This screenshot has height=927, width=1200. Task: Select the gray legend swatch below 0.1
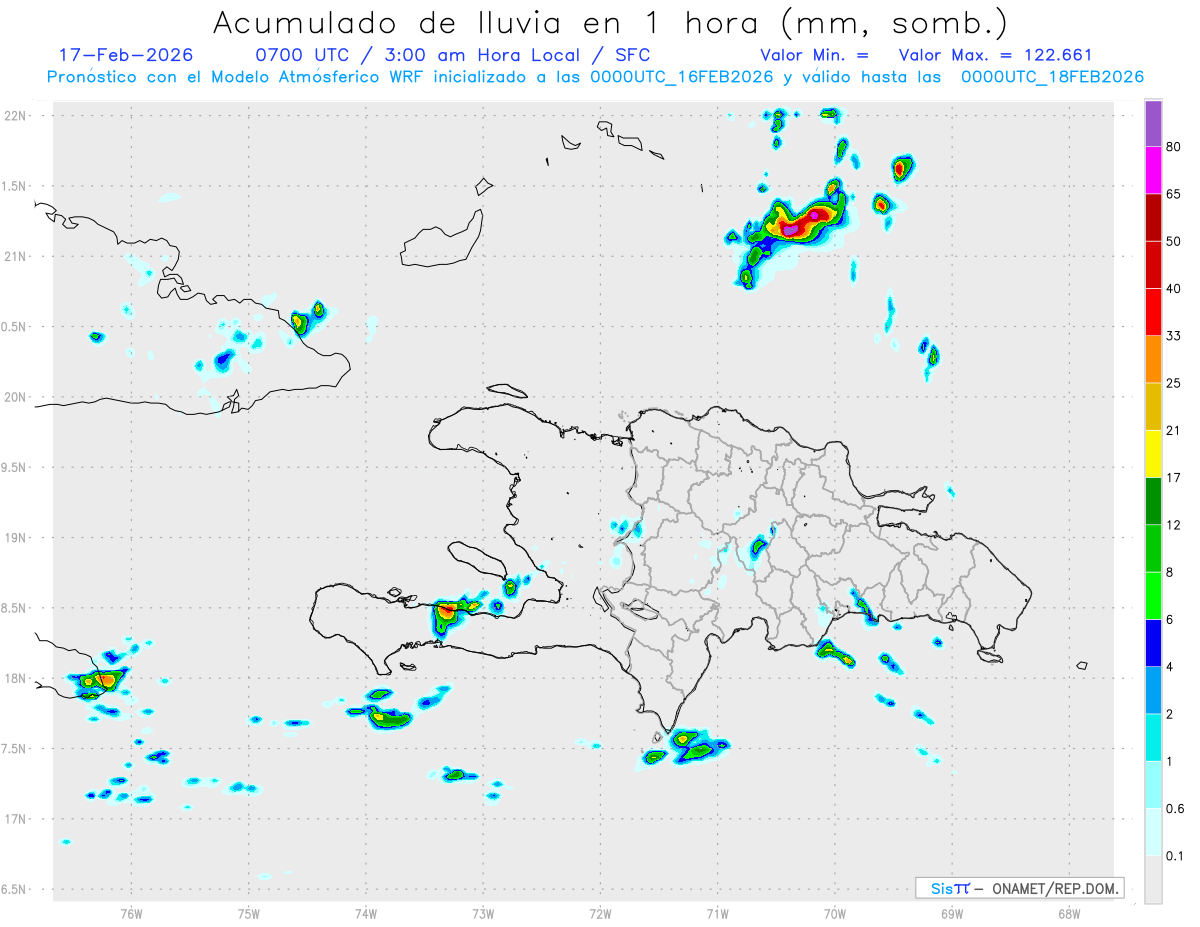coord(1153,879)
